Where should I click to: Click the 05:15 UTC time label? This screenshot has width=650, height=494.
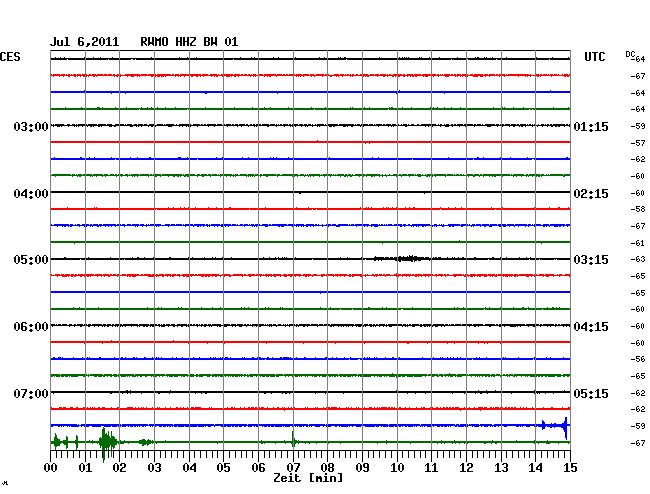point(591,393)
